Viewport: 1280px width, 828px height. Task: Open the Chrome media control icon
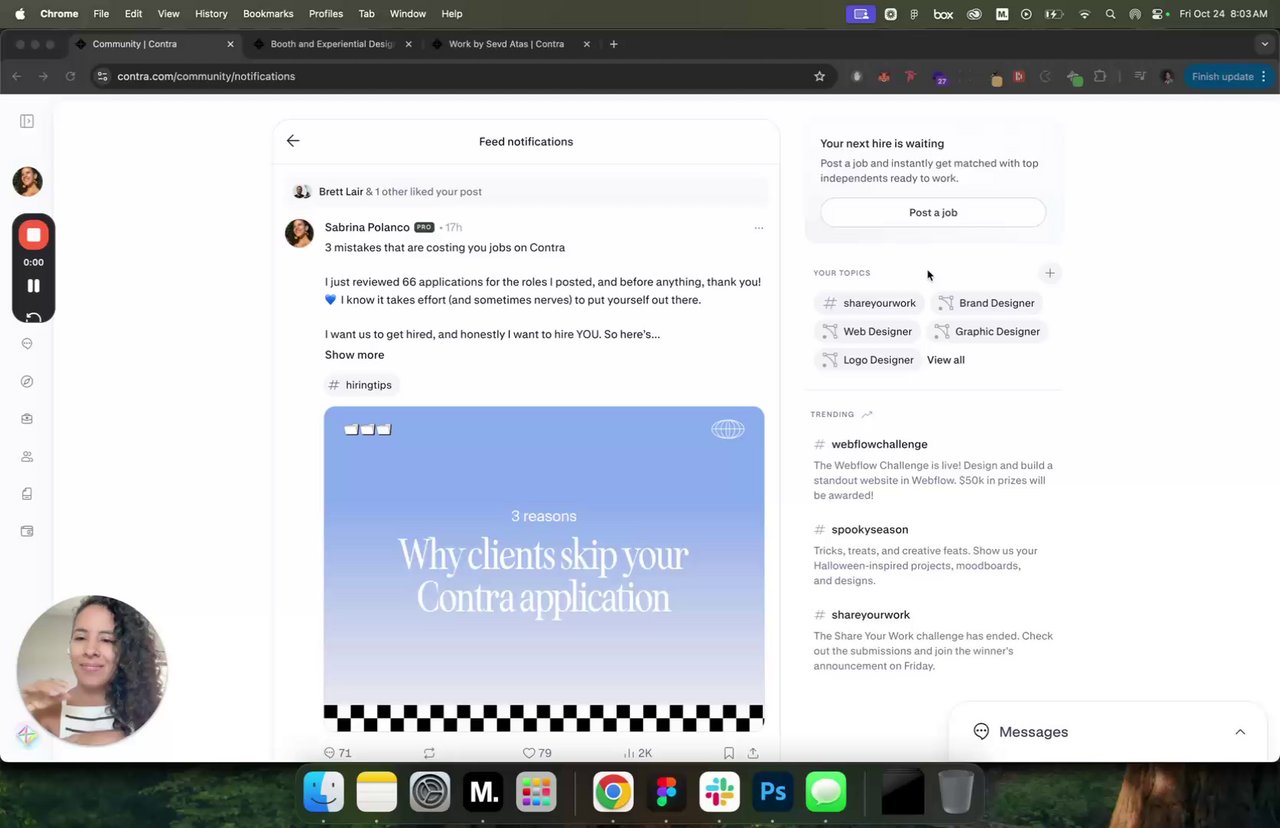click(x=1140, y=76)
